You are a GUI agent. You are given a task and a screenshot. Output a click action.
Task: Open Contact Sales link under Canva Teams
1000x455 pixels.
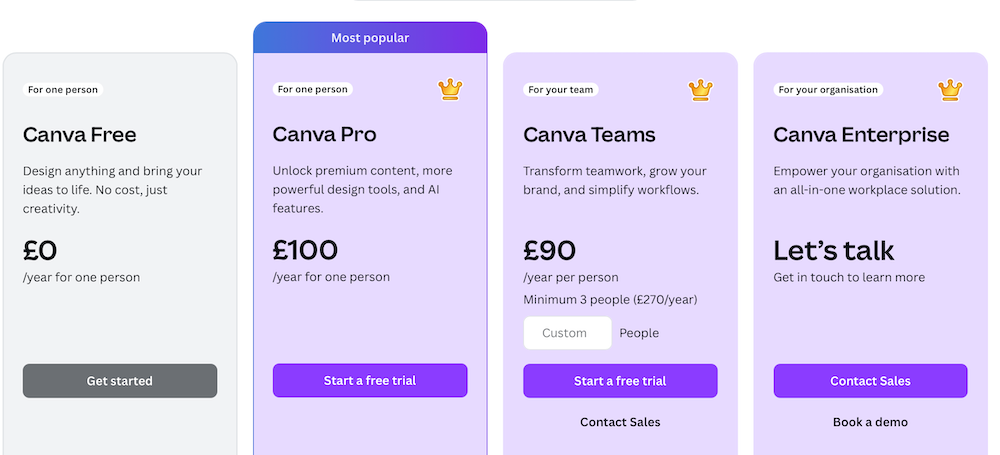click(620, 422)
